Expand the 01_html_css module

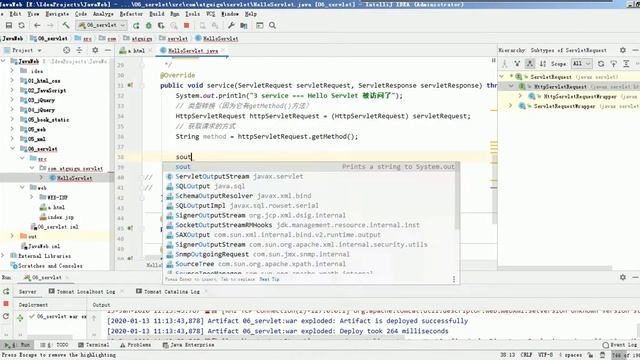[x=12, y=80]
